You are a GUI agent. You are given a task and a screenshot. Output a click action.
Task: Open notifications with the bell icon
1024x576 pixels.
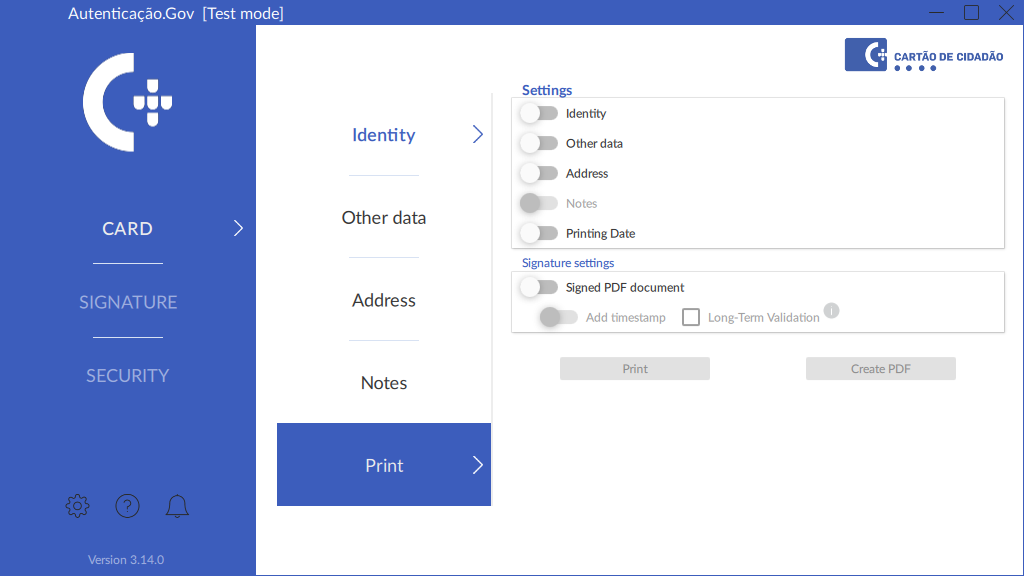[x=177, y=506]
